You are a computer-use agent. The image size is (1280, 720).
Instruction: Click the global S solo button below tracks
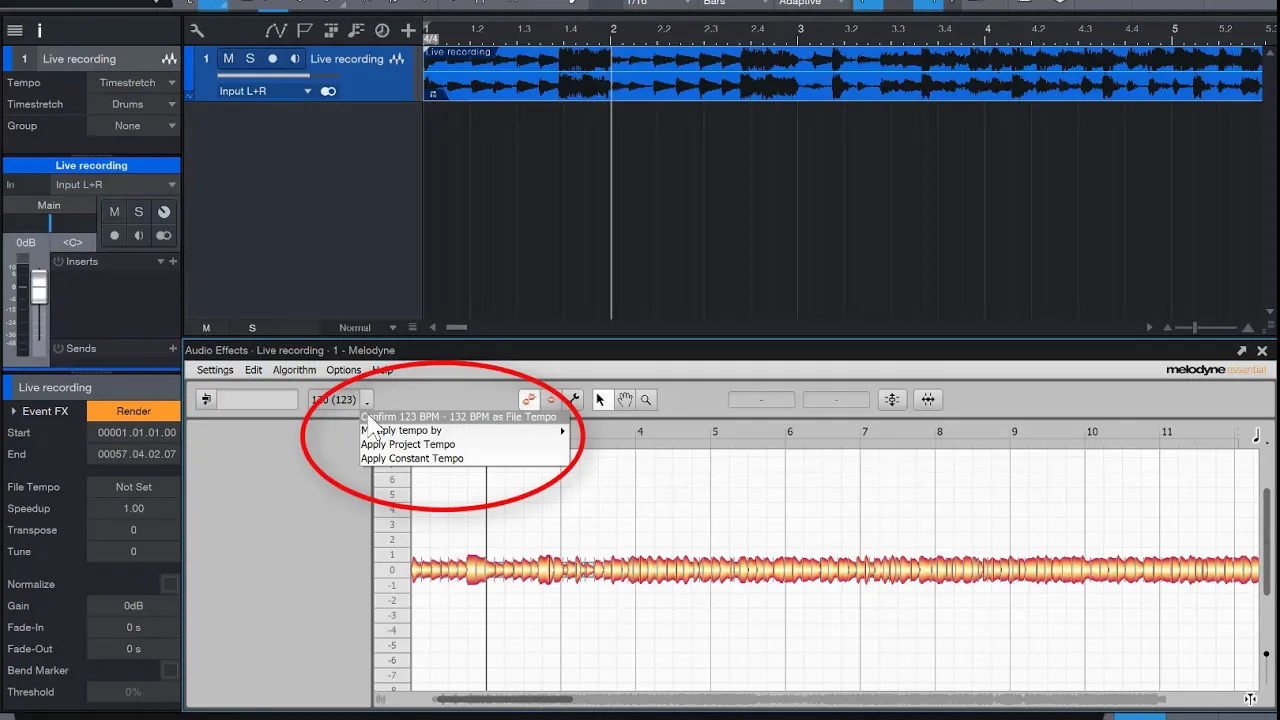[x=252, y=328]
